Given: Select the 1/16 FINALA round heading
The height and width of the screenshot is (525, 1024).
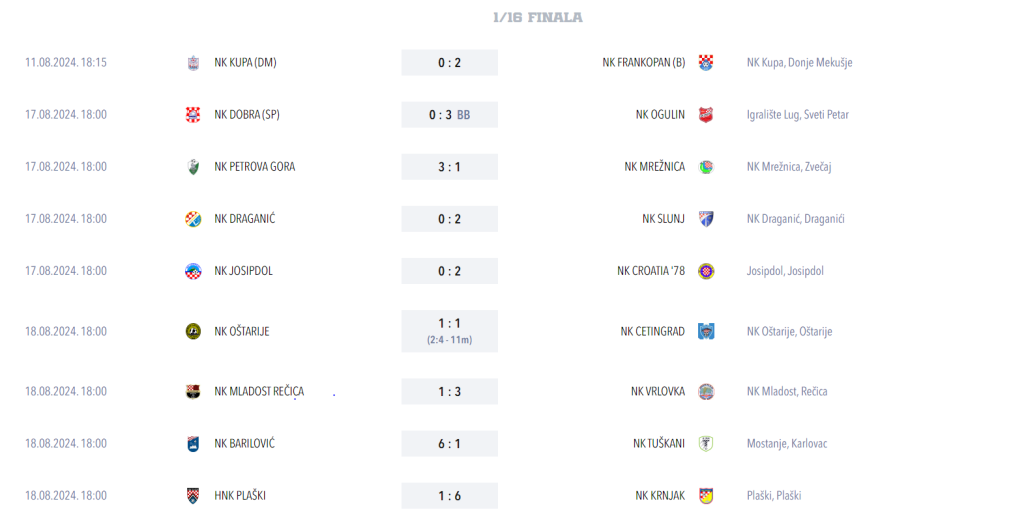Looking at the screenshot, I should point(537,18).
